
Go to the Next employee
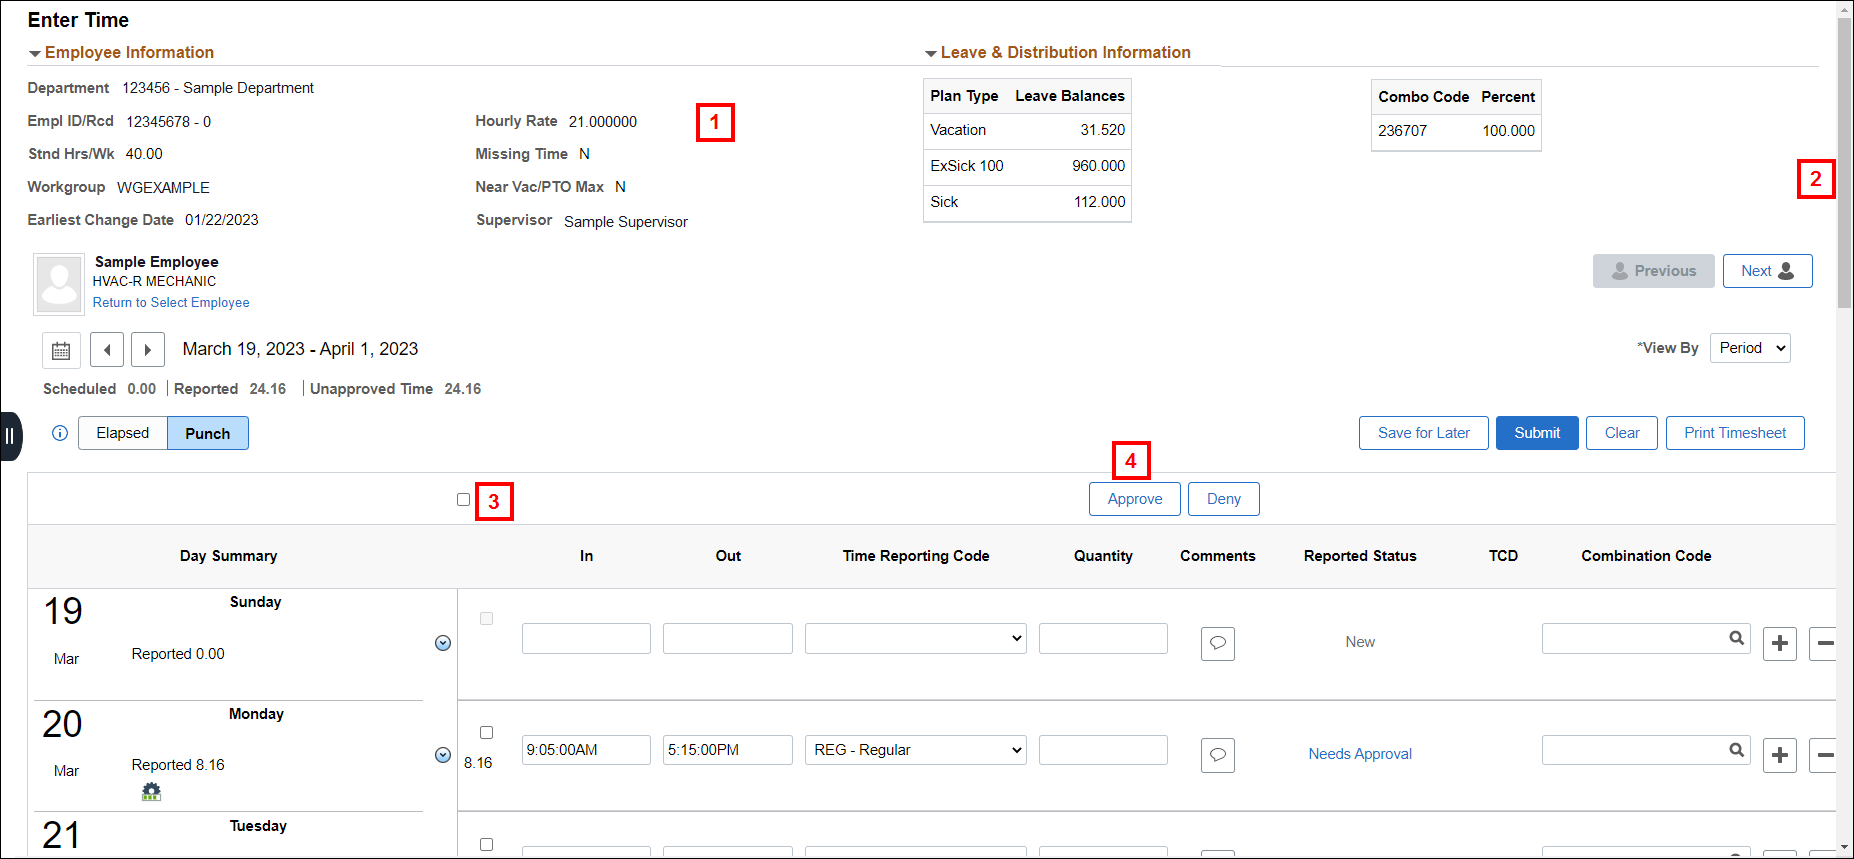[x=1768, y=271]
